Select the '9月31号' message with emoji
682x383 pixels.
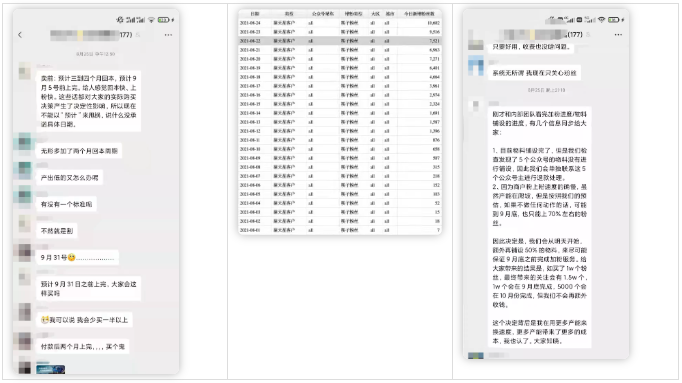point(77,257)
